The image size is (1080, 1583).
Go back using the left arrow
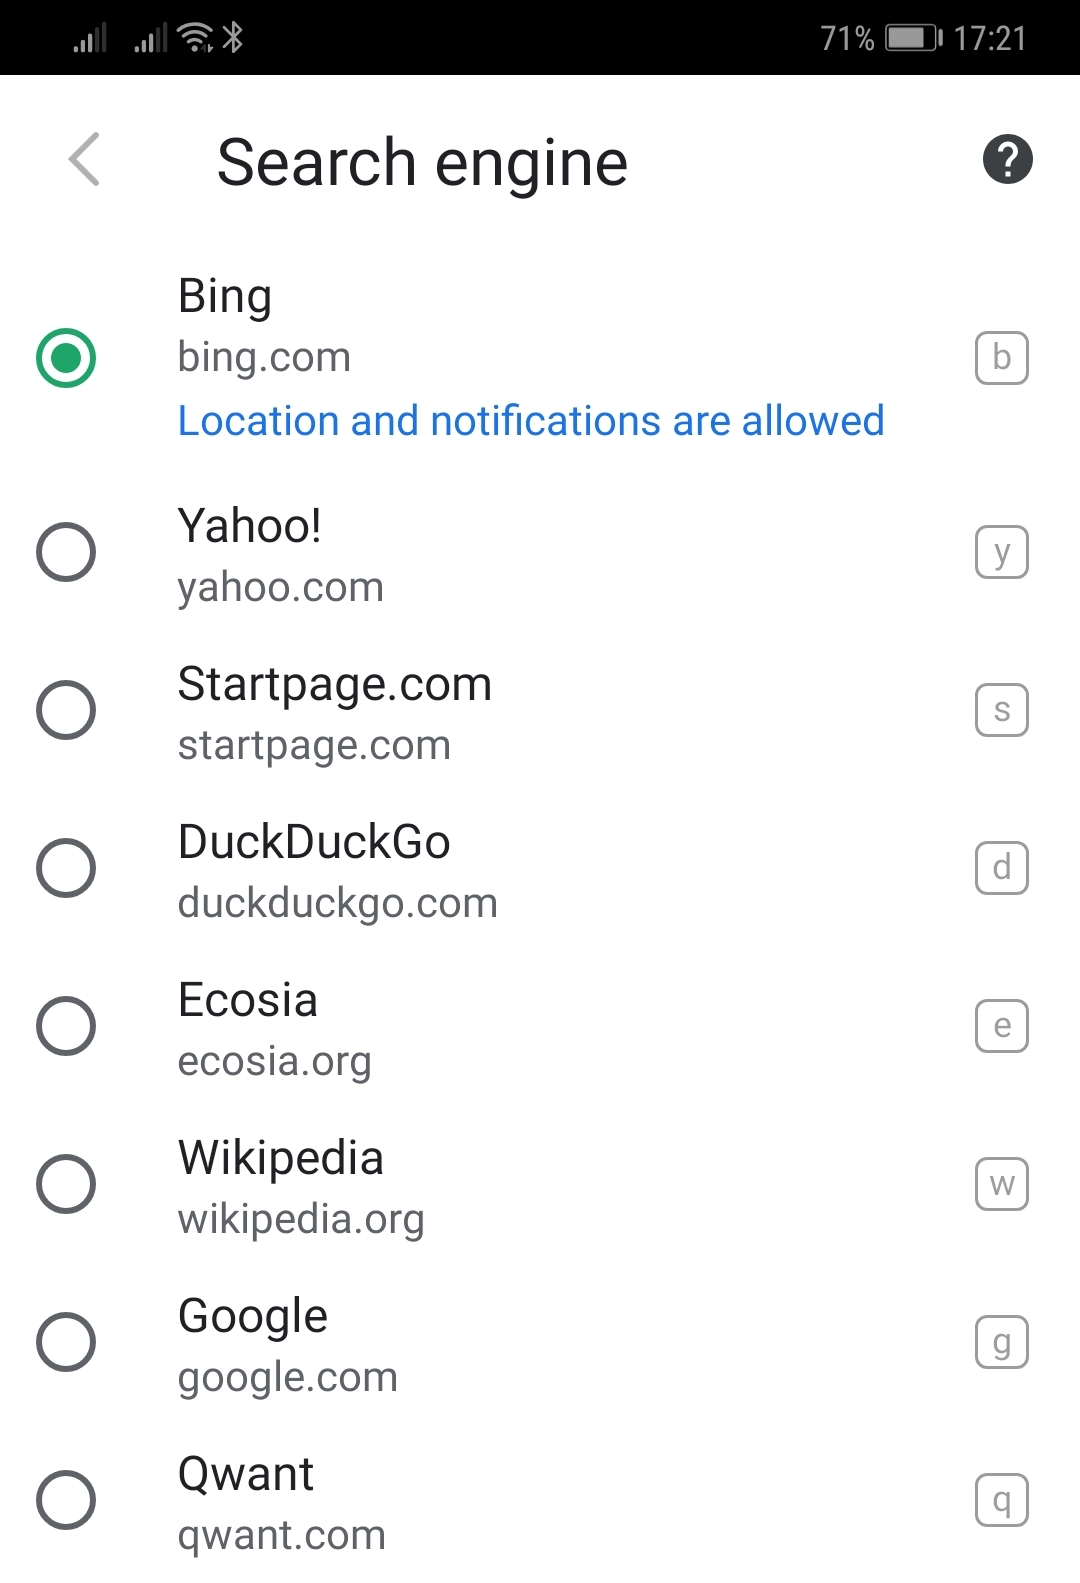[85, 160]
